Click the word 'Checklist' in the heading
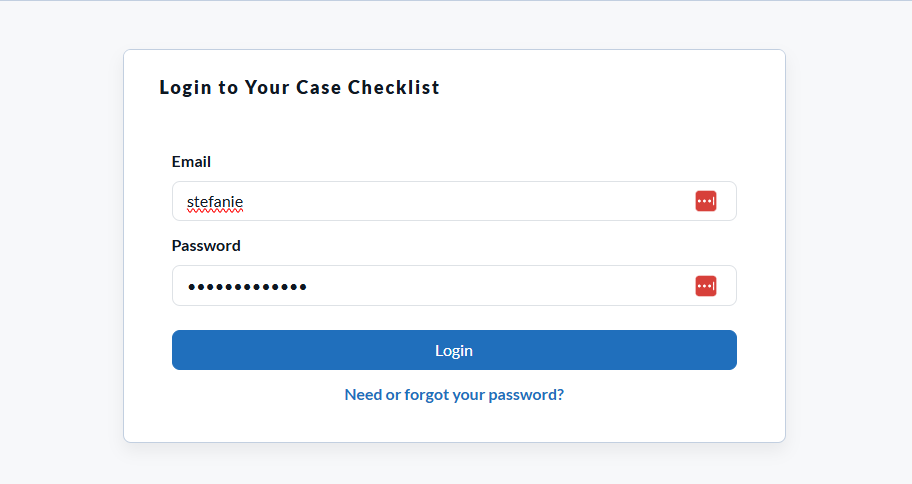The width and height of the screenshot is (912, 484). 394,87
